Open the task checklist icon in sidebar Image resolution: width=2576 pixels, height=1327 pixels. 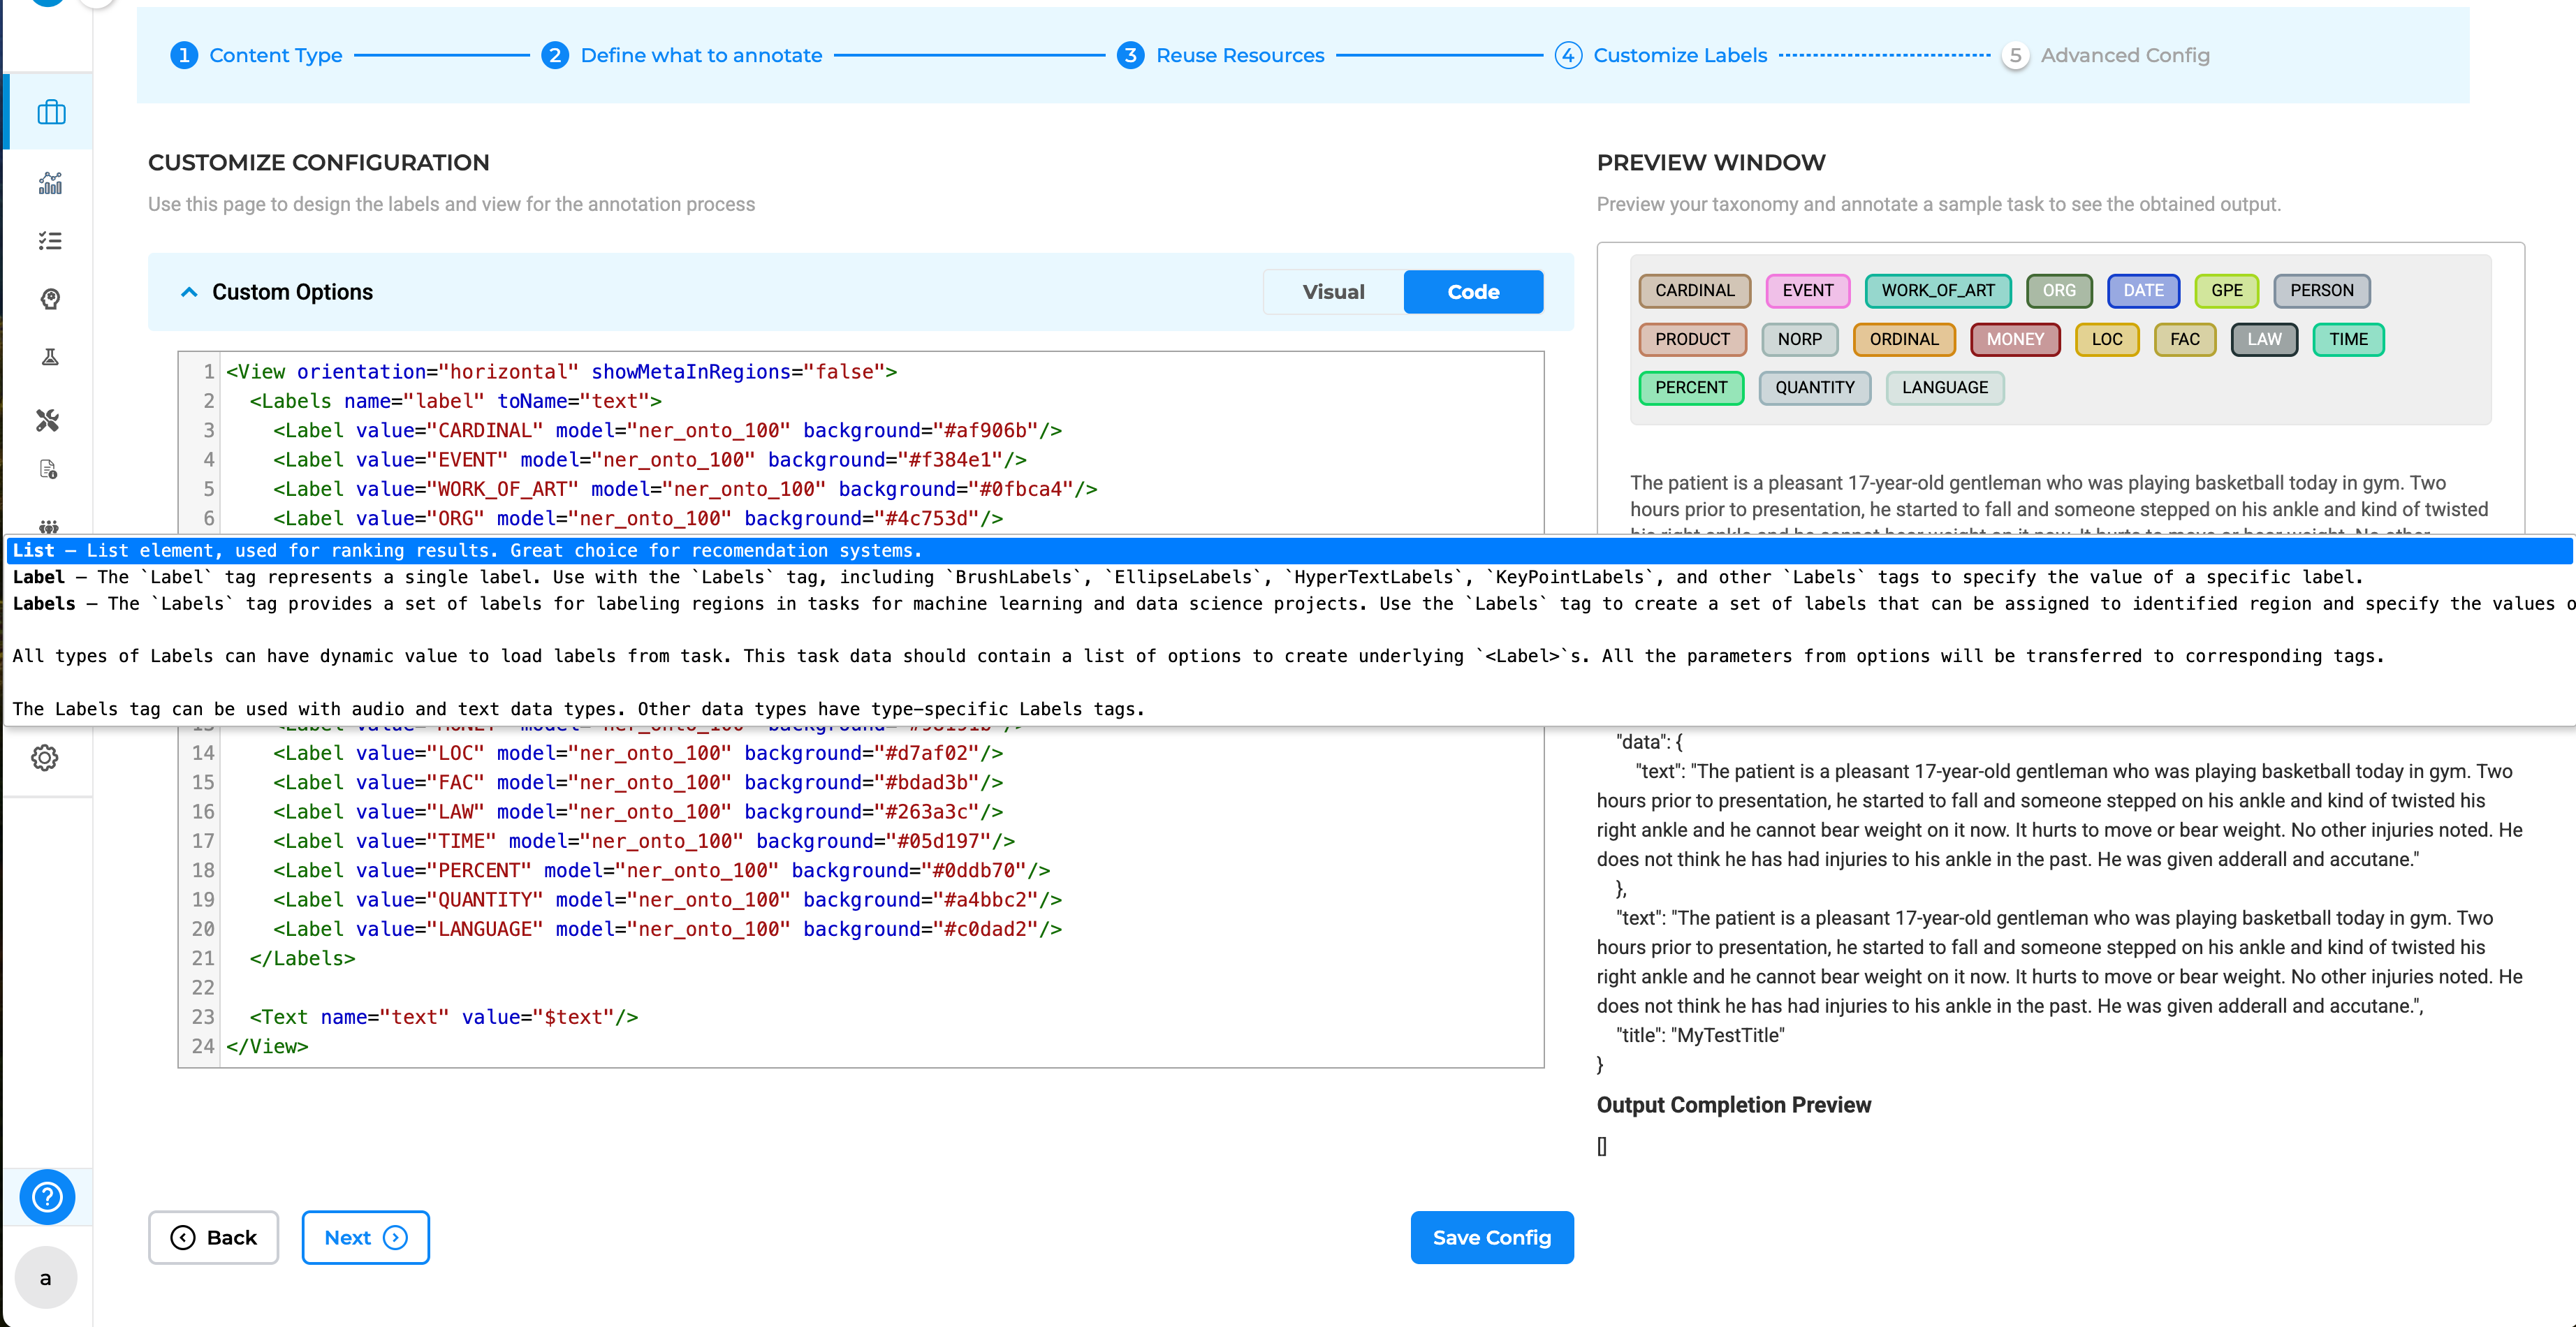[x=50, y=241]
